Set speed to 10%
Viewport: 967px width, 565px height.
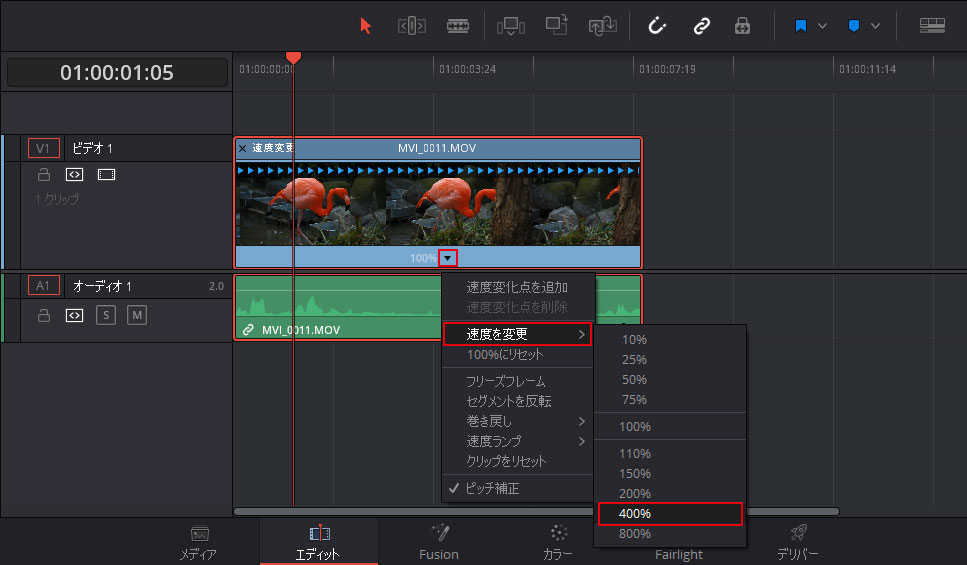(670, 340)
